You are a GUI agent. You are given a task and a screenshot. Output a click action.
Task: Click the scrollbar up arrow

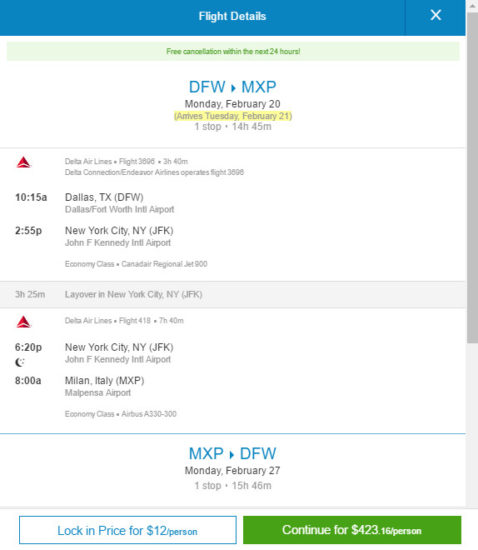[x=472, y=6]
